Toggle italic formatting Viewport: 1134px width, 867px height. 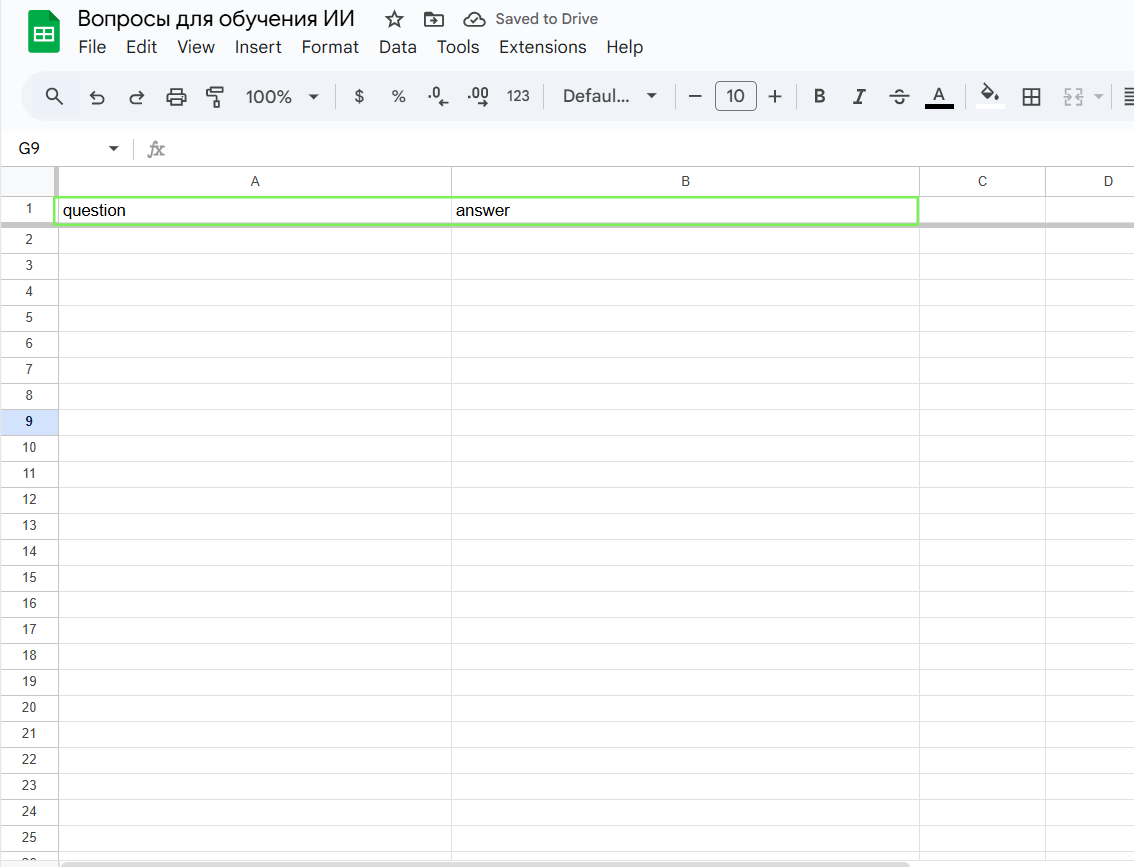click(859, 97)
